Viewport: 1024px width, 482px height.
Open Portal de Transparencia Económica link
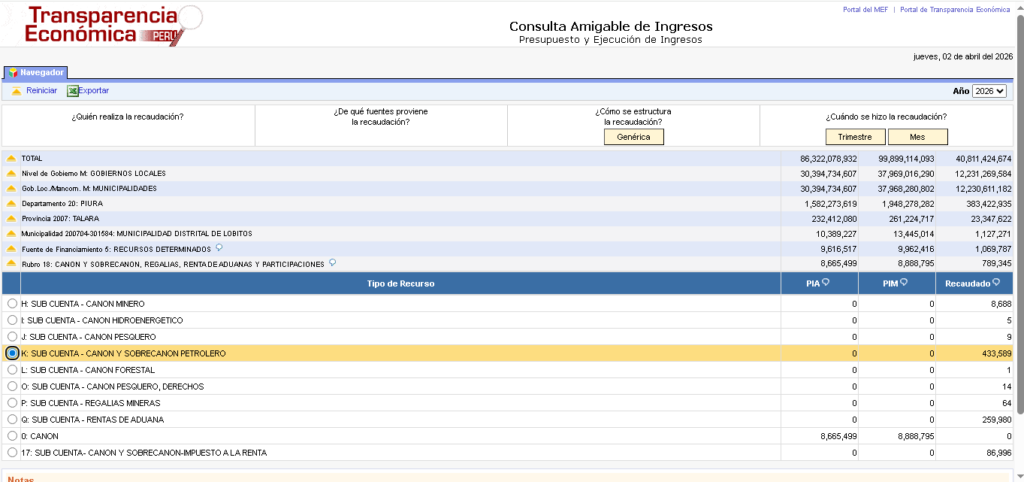pos(955,9)
